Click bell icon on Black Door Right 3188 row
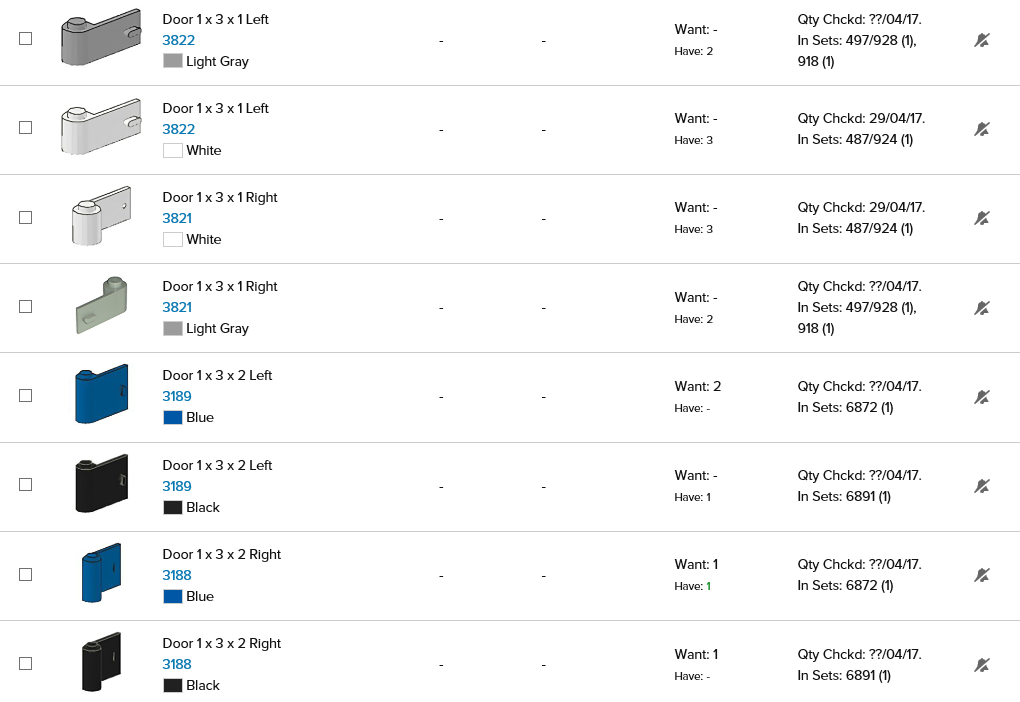Viewport: 1020px width, 702px height. coord(982,665)
